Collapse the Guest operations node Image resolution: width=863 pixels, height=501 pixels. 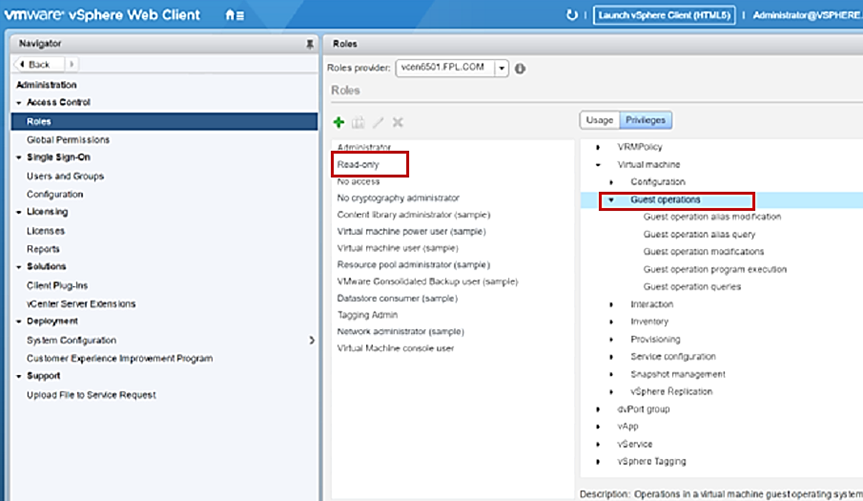coord(611,200)
